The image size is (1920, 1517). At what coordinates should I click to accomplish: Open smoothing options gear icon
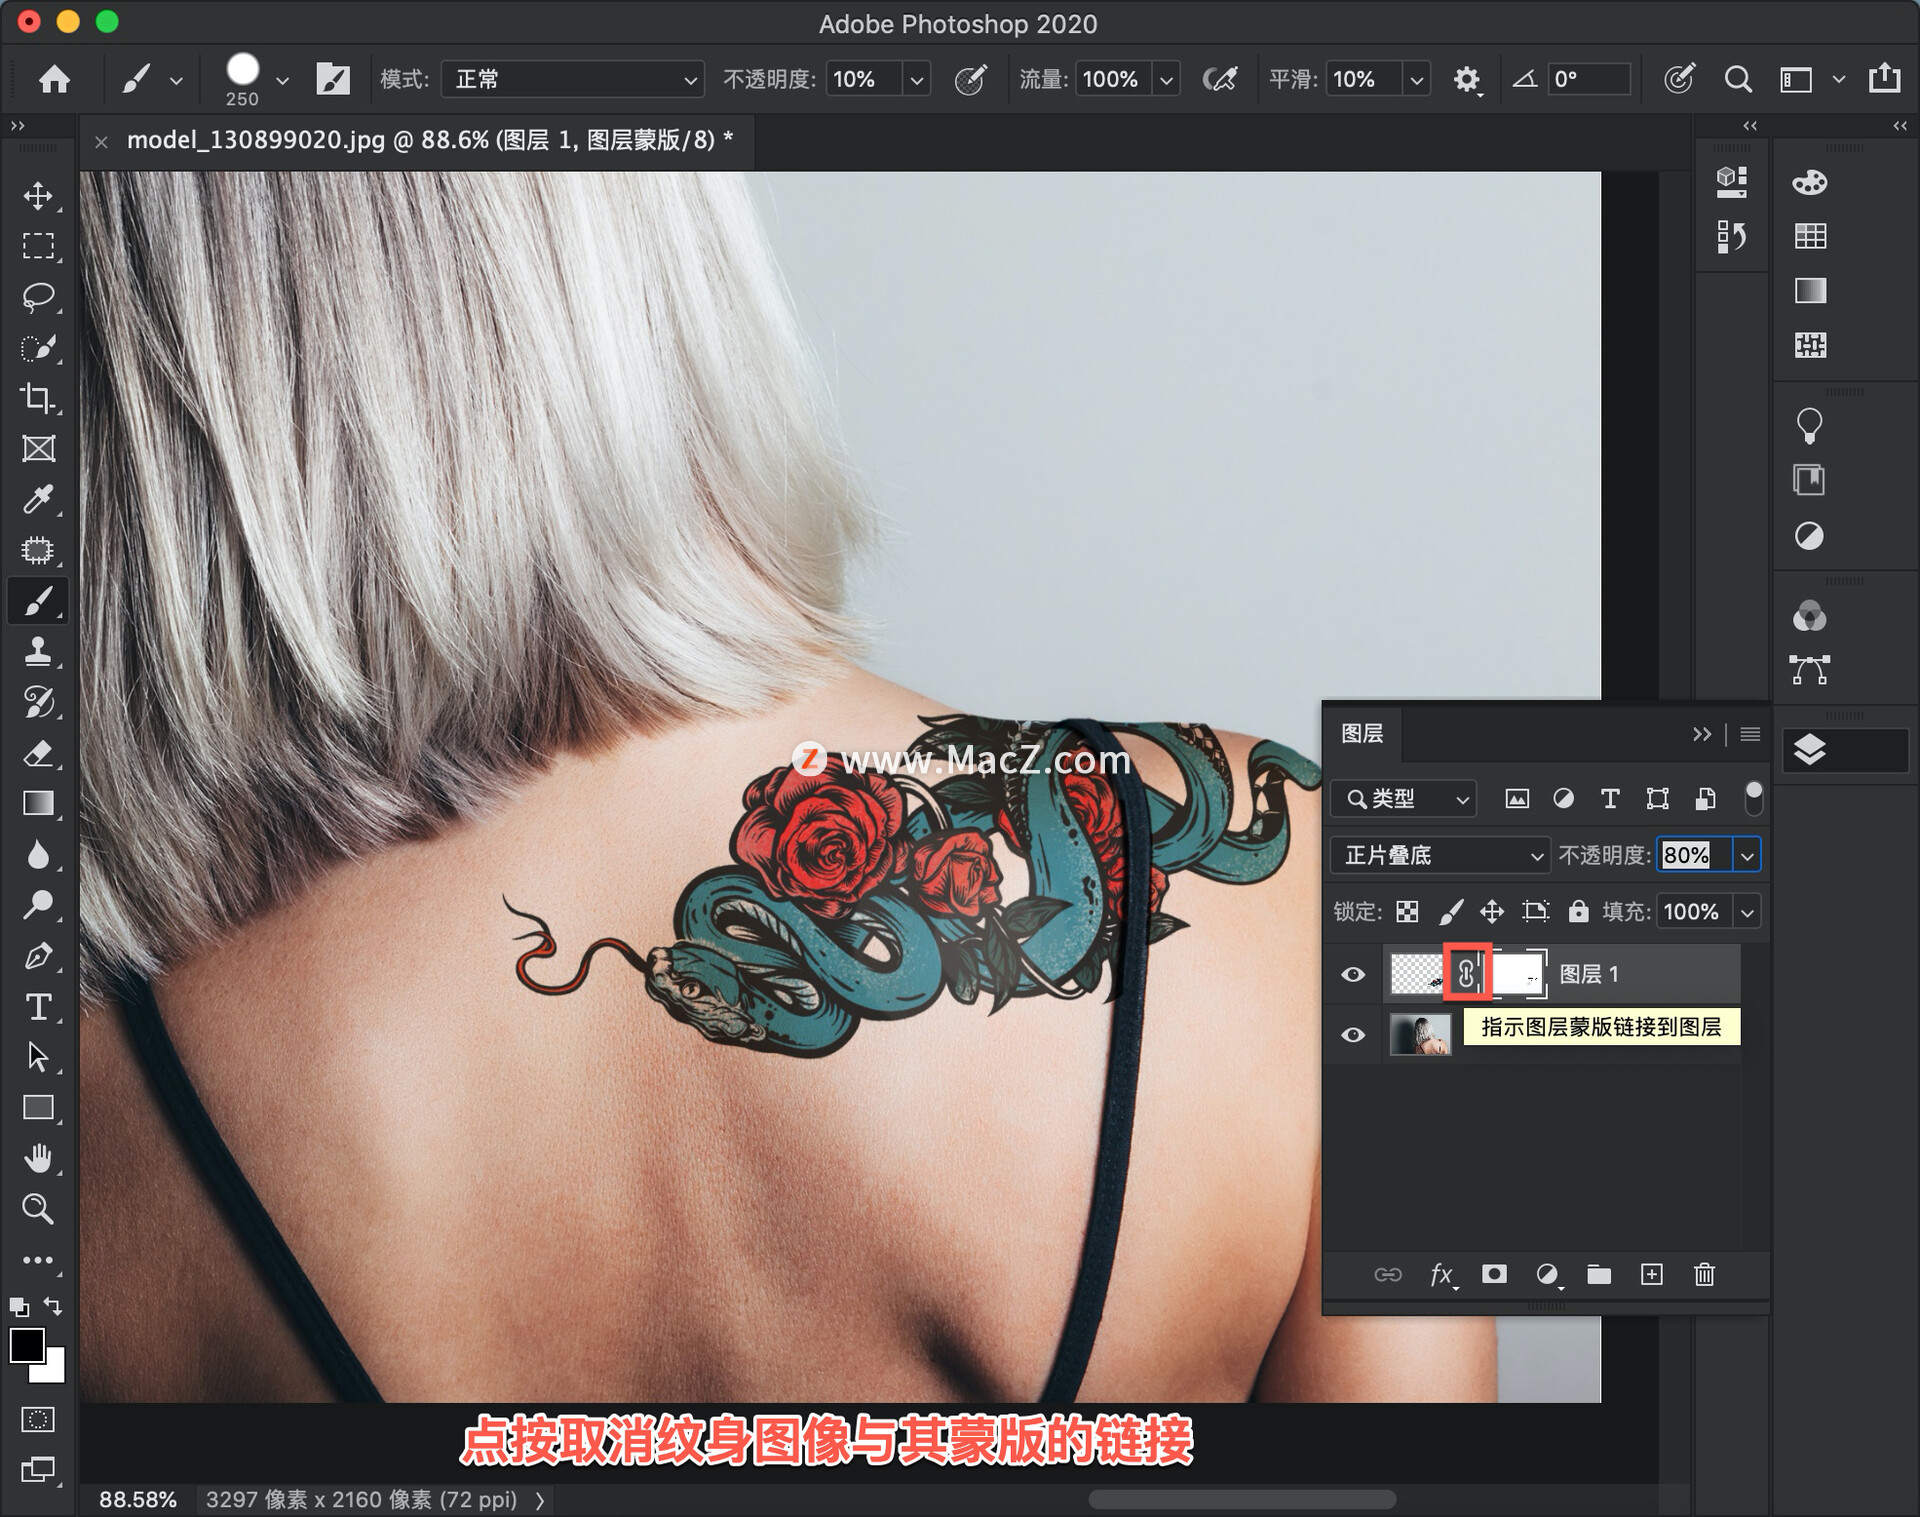(1466, 79)
